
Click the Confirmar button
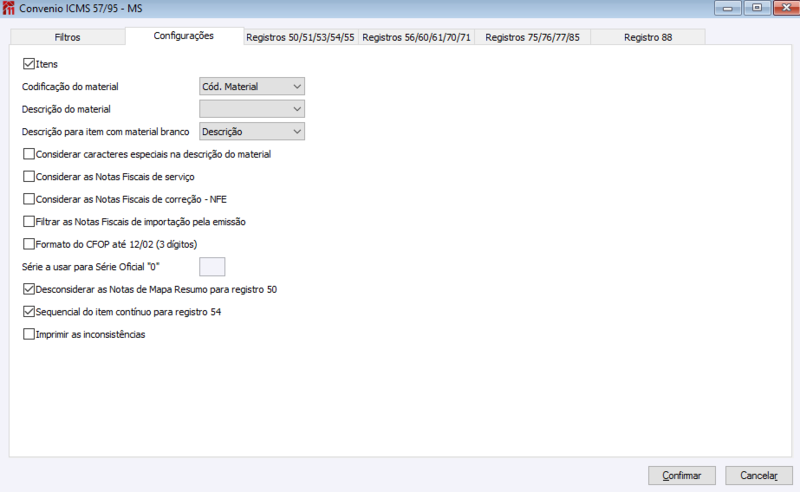682,476
